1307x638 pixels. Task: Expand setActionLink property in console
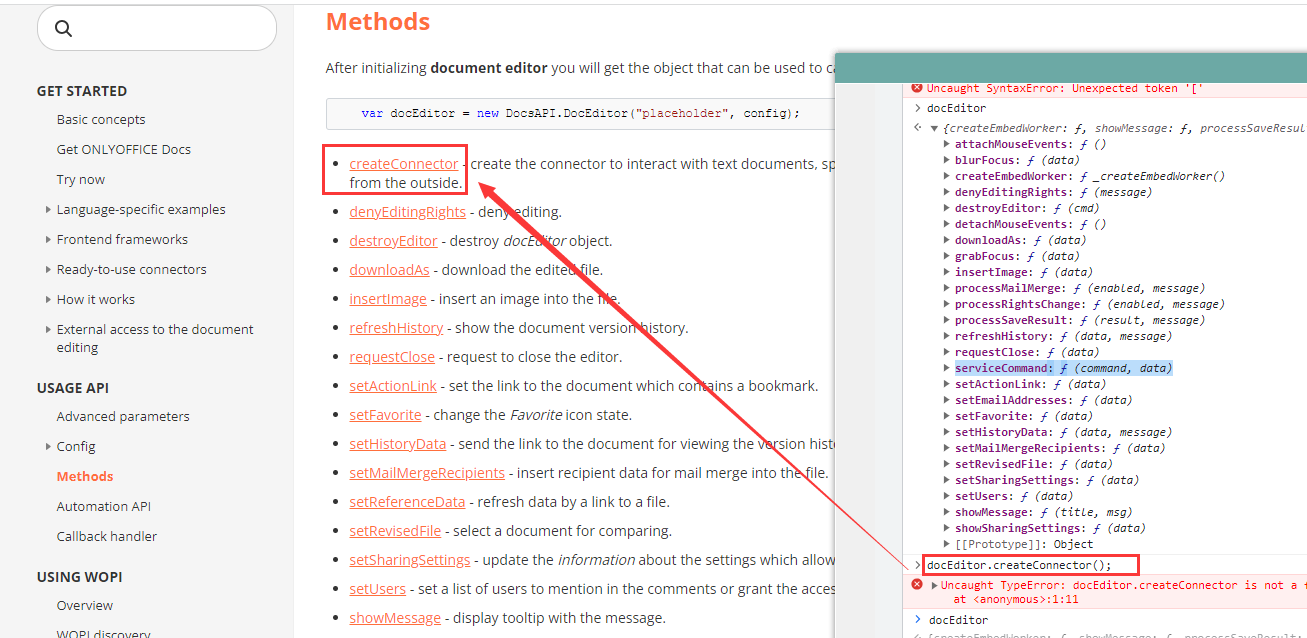(947, 384)
